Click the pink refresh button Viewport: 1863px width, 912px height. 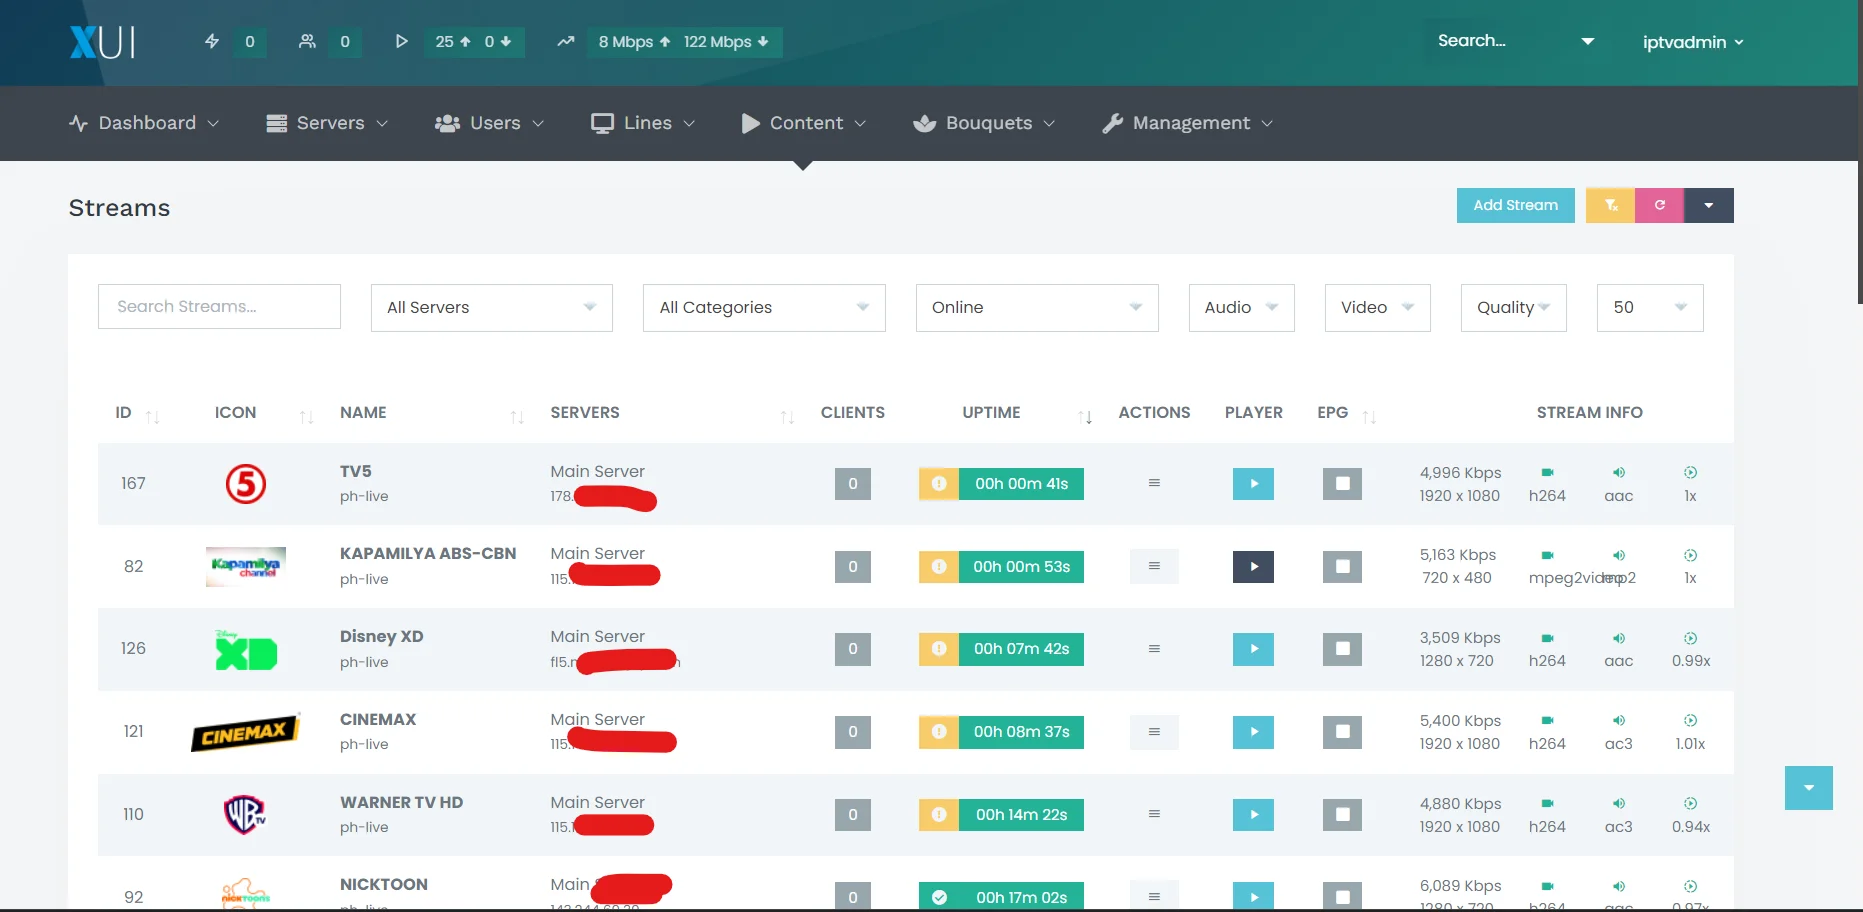point(1660,205)
